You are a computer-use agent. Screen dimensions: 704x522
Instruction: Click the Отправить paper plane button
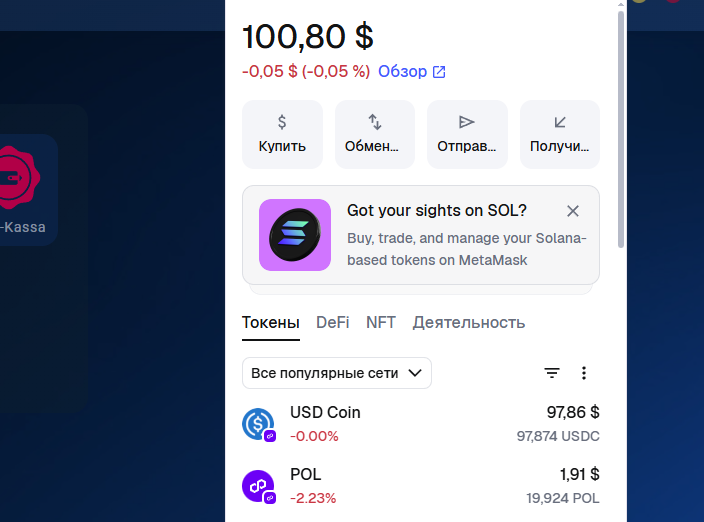pos(467,134)
